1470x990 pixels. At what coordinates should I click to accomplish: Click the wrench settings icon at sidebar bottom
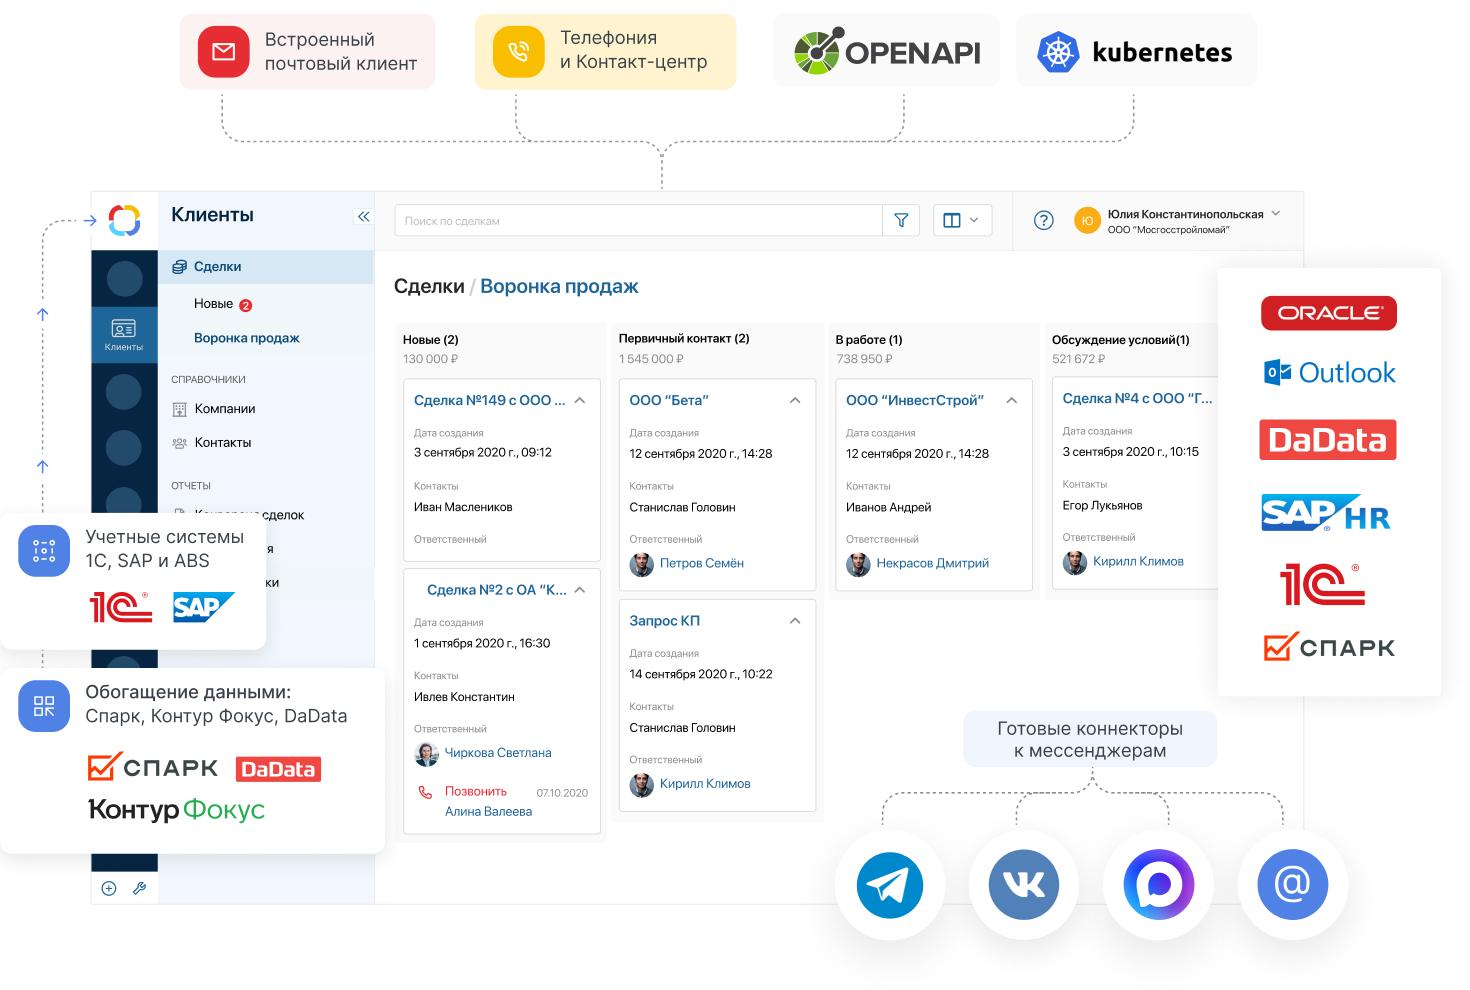(x=139, y=888)
